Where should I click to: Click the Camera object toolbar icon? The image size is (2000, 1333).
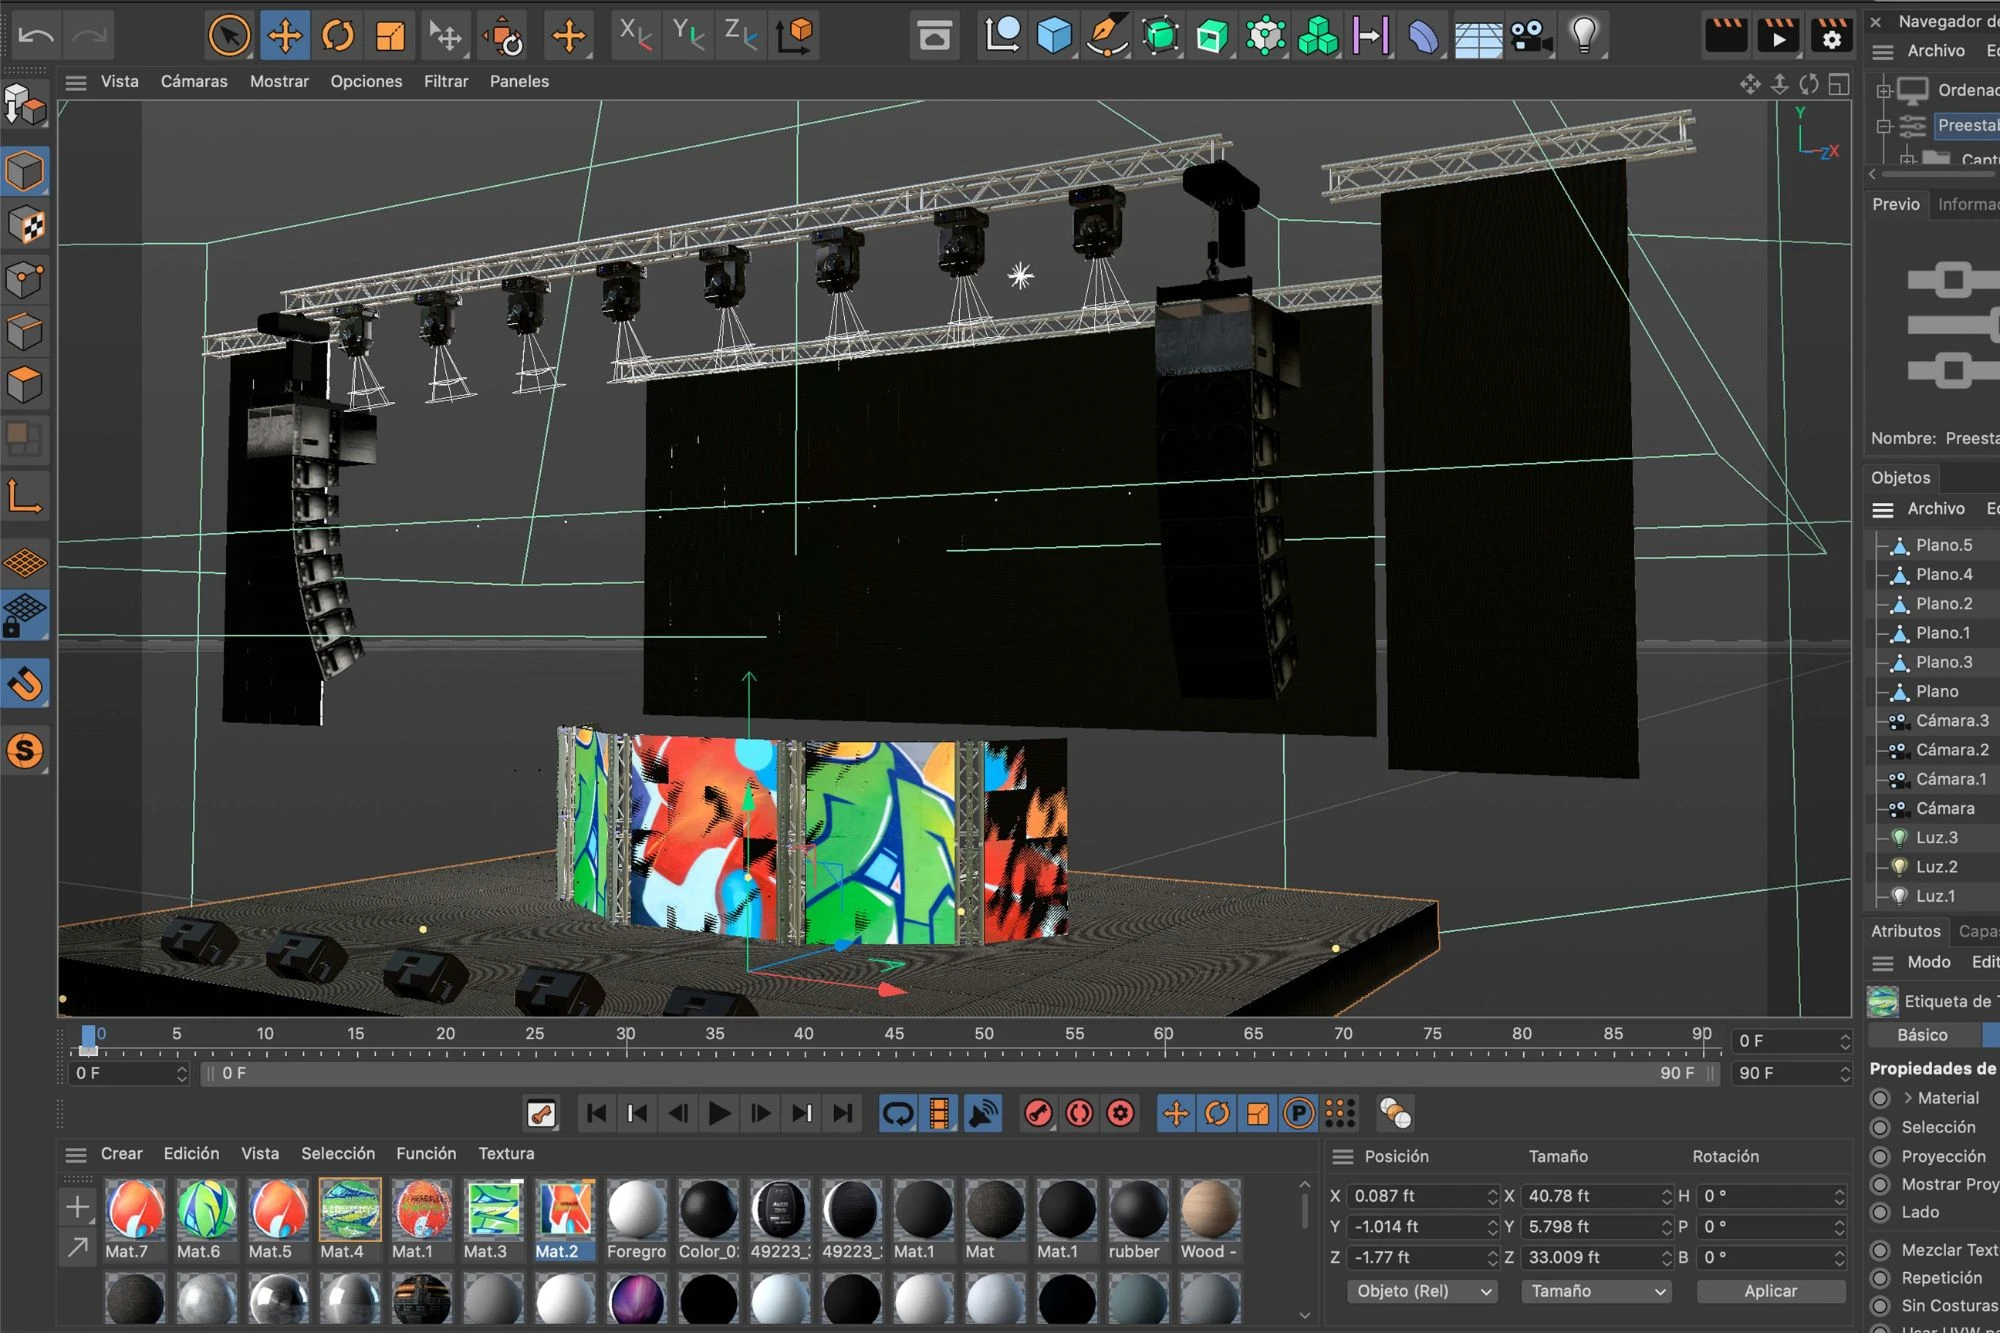[x=1530, y=36]
